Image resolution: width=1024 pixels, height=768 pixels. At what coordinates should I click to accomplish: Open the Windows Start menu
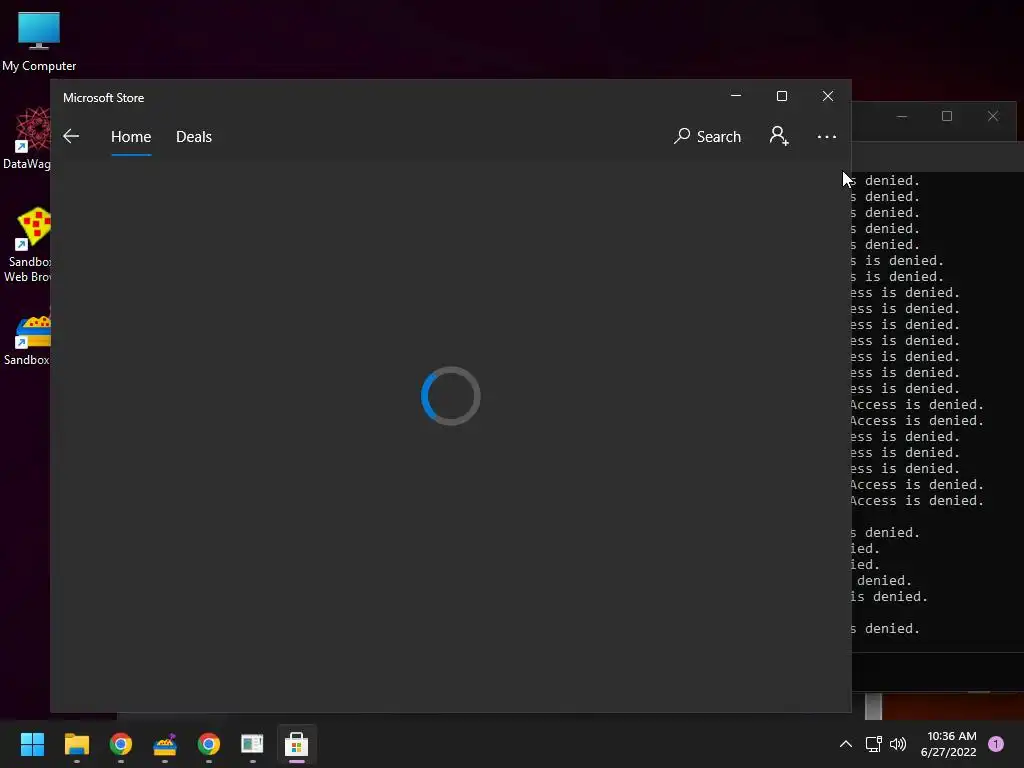(x=33, y=744)
